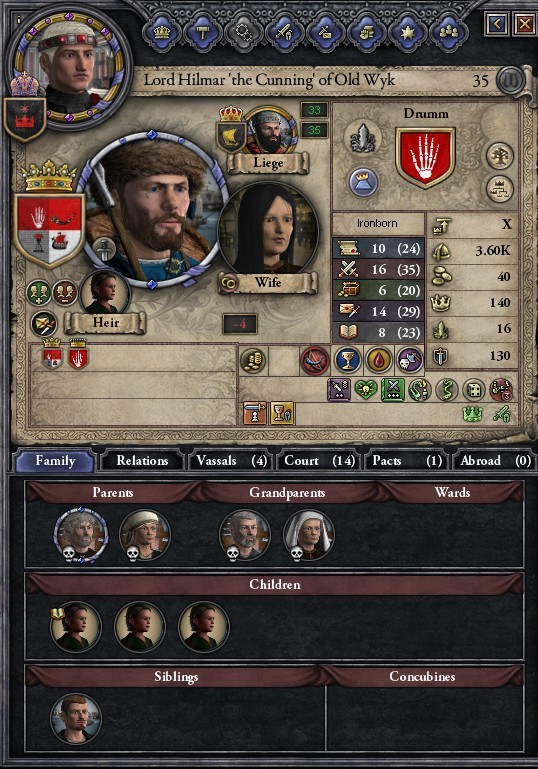Select the Pacts (1) tab
The height and width of the screenshot is (769, 538).
[x=407, y=461]
